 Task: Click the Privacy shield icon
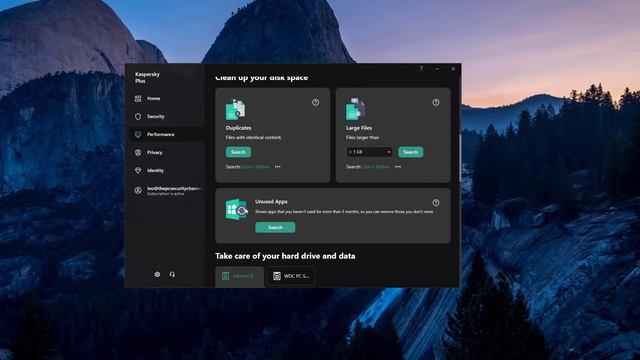138,152
